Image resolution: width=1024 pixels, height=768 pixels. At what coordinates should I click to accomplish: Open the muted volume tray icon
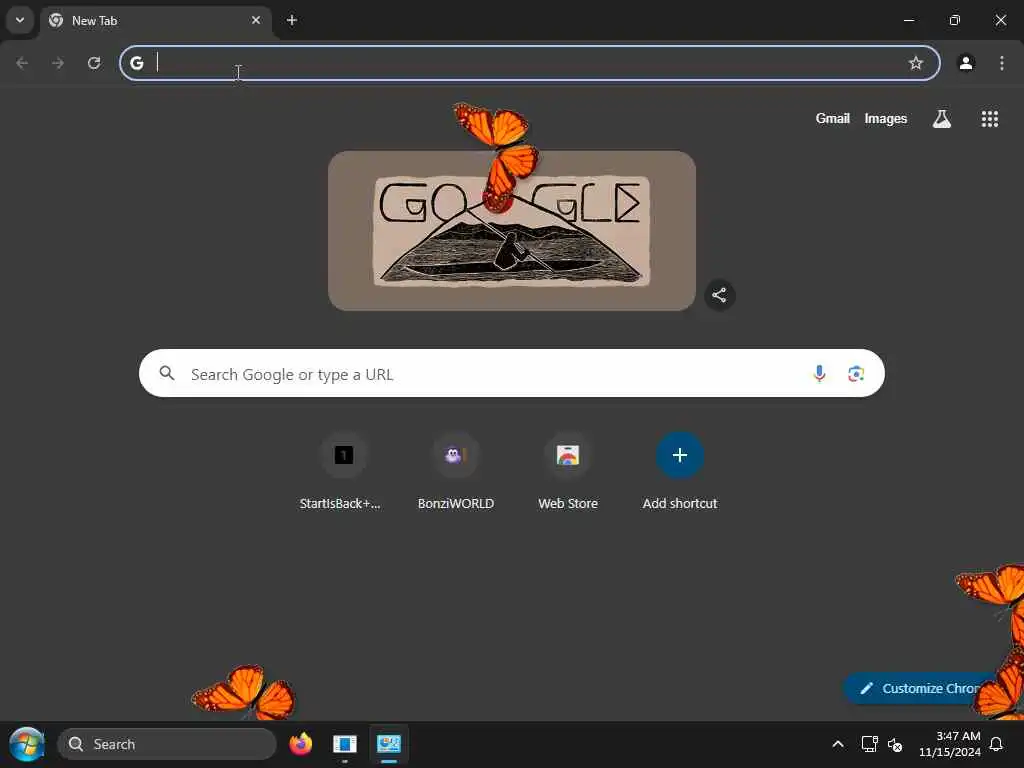click(895, 744)
